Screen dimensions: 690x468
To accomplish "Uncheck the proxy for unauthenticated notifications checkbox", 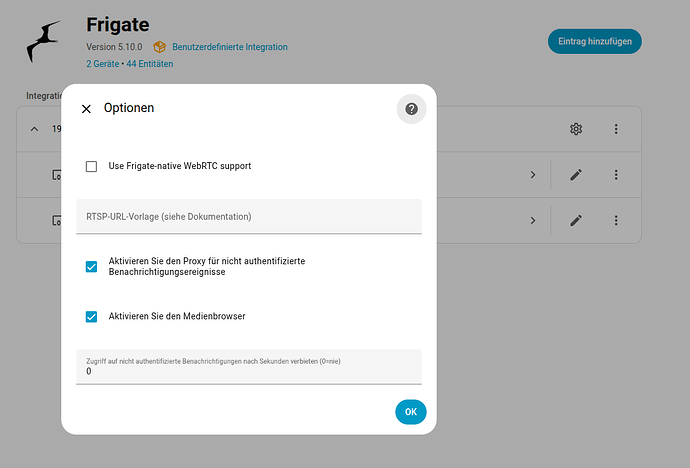I will (92, 267).
